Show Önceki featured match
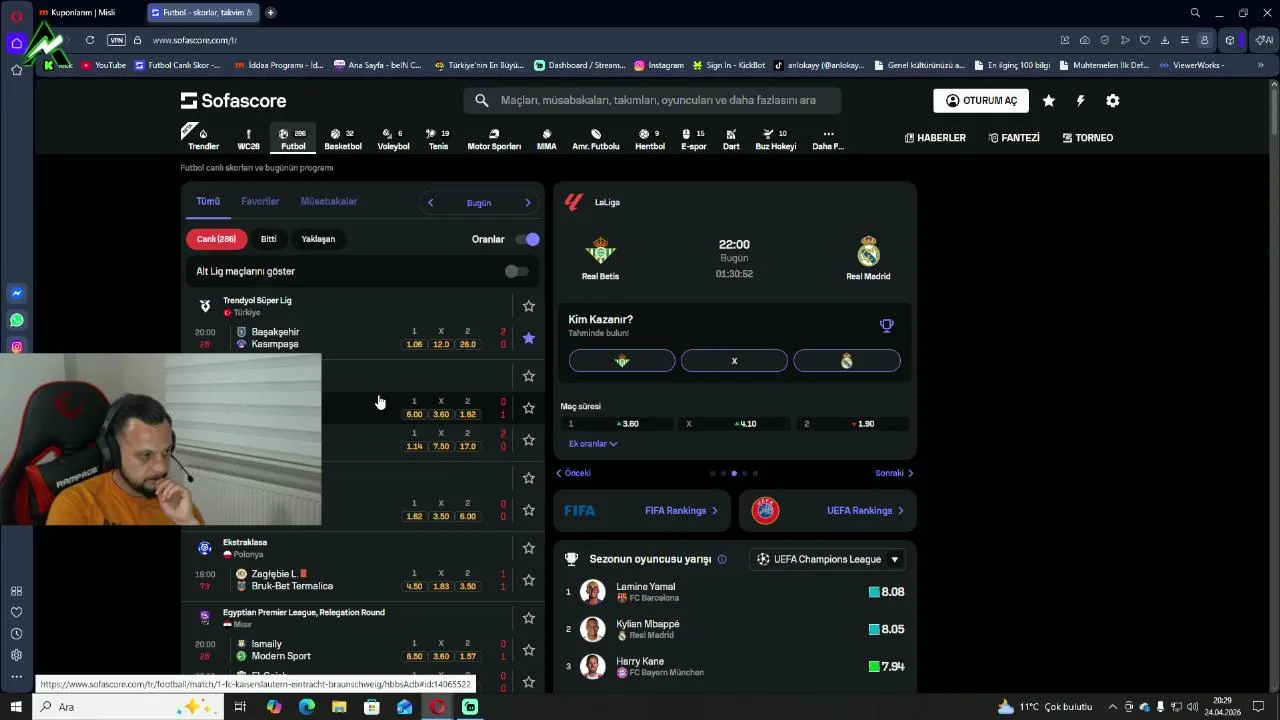The image size is (1280, 720). (x=574, y=473)
